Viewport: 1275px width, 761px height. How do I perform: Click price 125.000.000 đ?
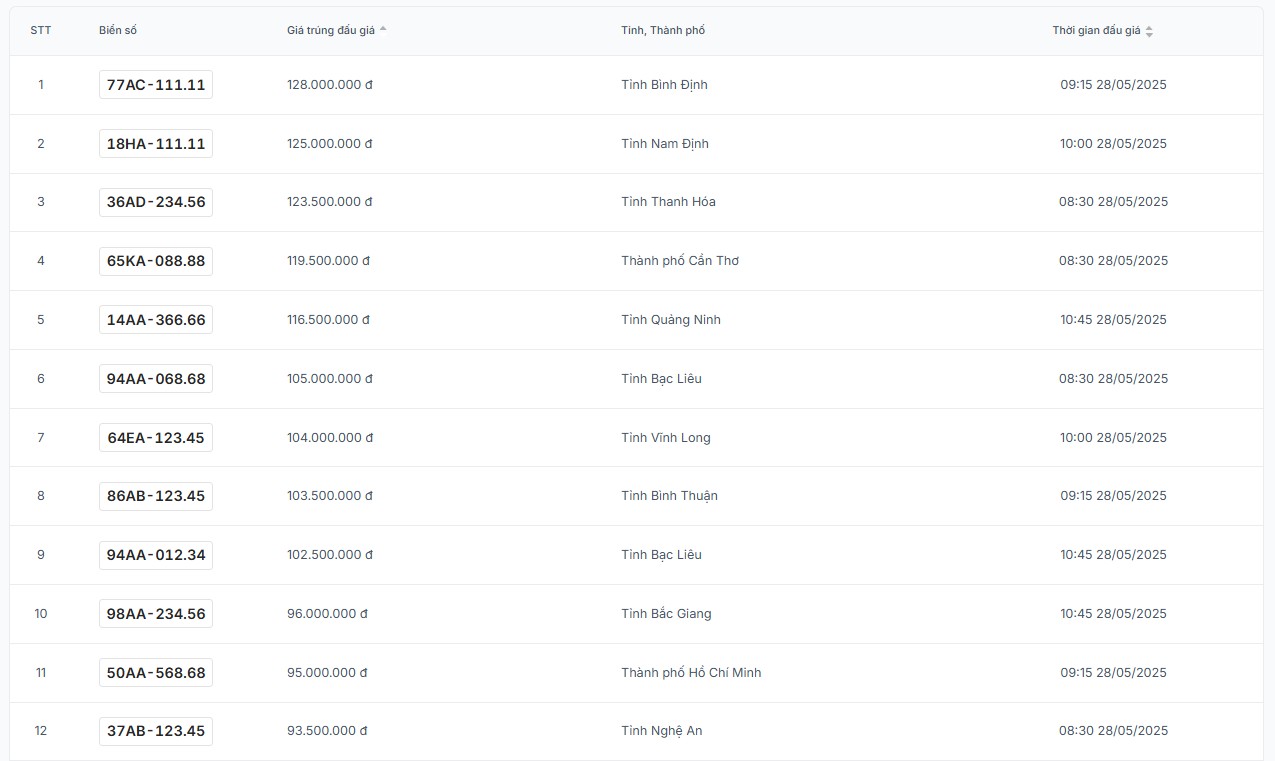tap(330, 144)
